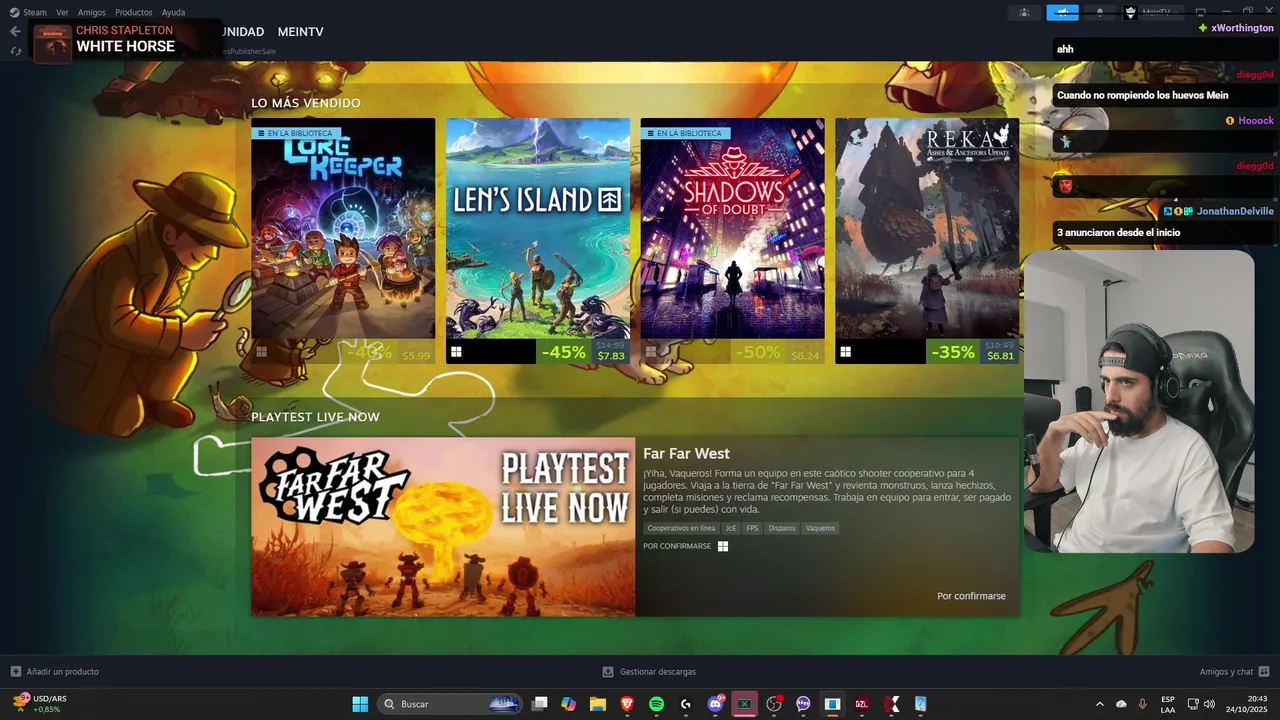This screenshot has width=1280, height=720.
Task: Click the Chris Stapleton White Horse music overlay
Action: (x=125, y=40)
